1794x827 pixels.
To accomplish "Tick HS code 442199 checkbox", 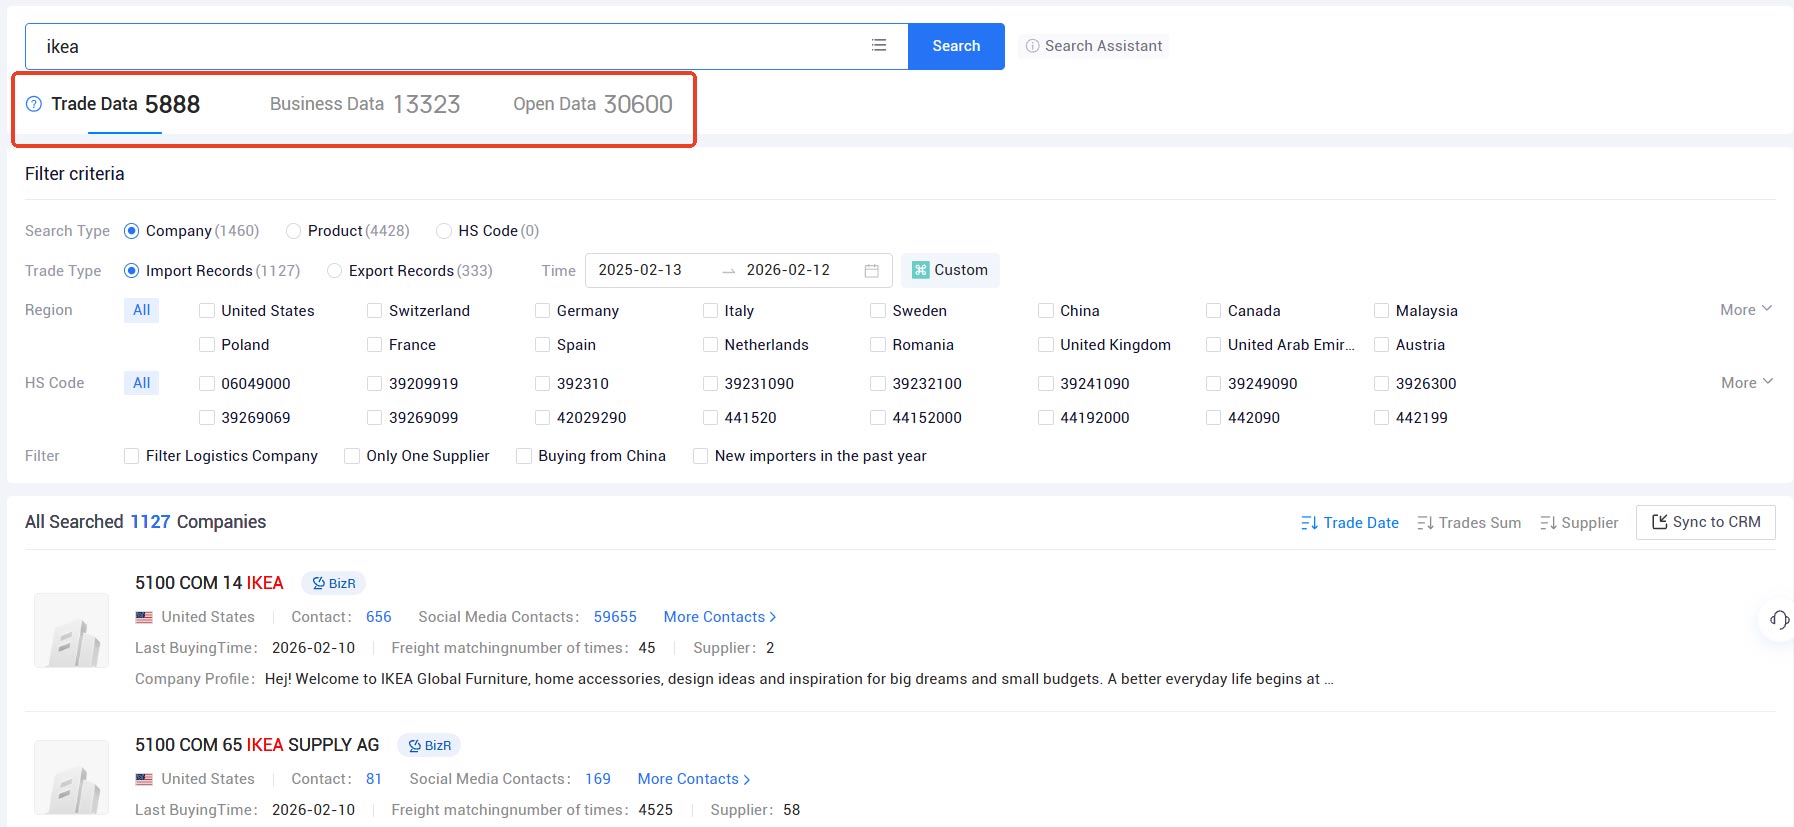I will coord(1382,418).
